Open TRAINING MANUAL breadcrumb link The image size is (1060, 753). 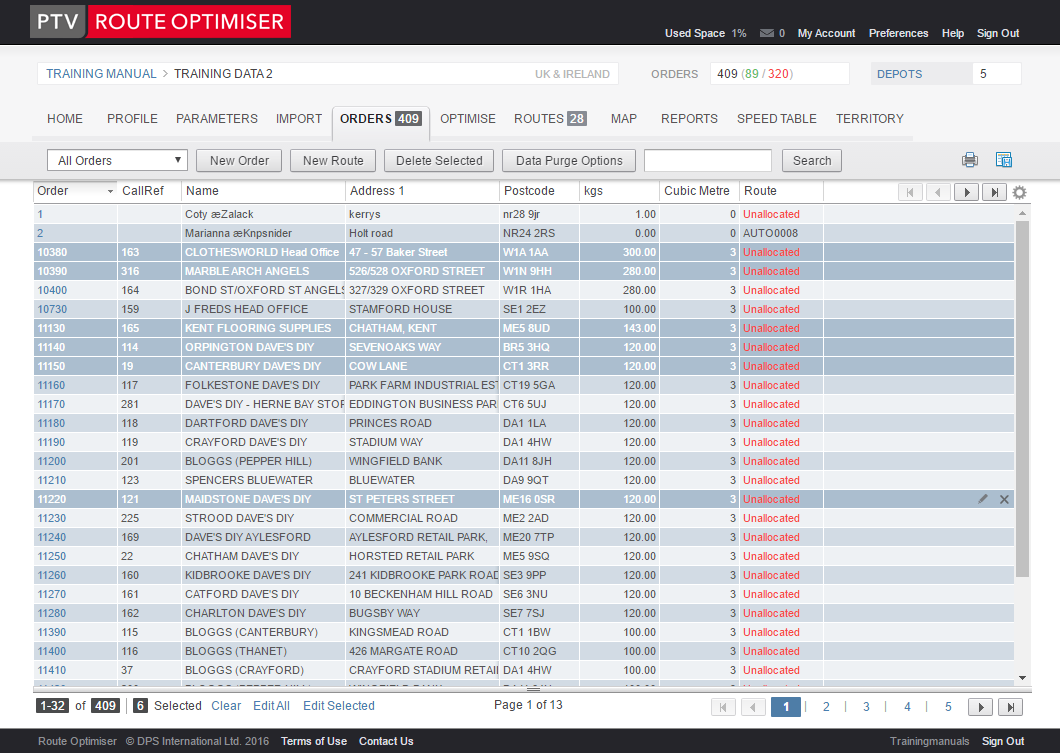(101, 74)
